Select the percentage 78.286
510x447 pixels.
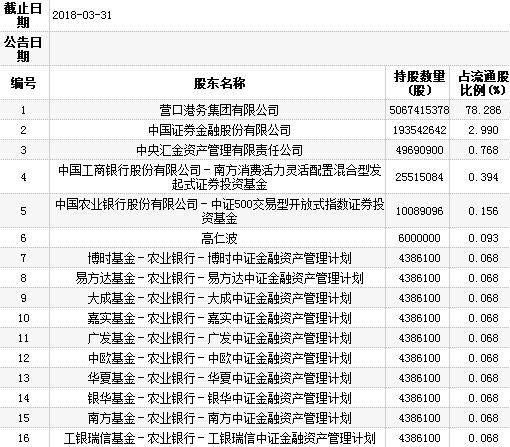tap(483, 110)
